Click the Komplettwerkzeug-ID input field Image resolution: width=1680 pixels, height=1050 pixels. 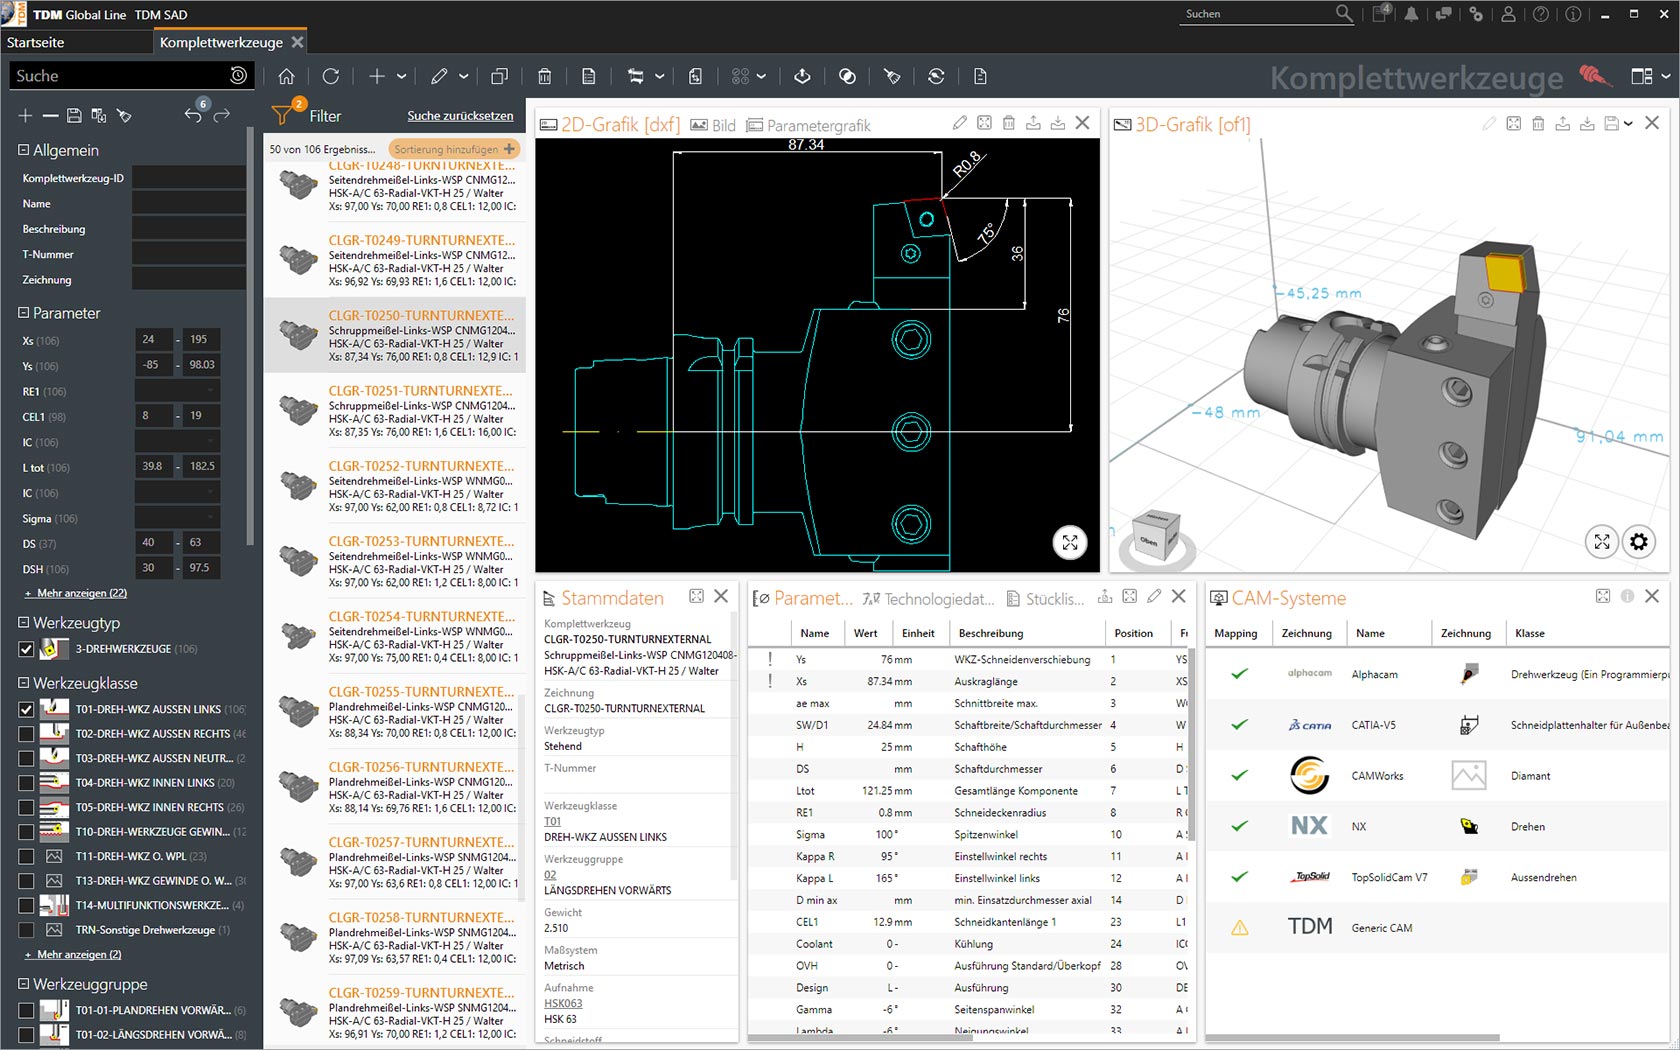(188, 178)
